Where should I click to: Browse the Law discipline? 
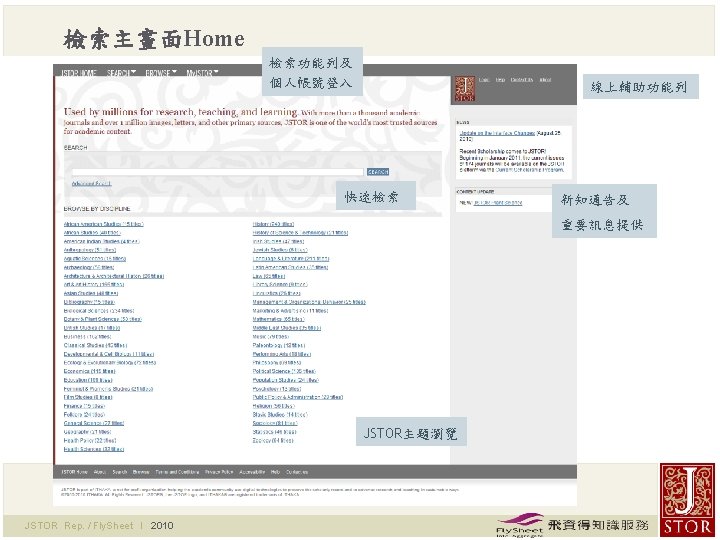(x=269, y=276)
